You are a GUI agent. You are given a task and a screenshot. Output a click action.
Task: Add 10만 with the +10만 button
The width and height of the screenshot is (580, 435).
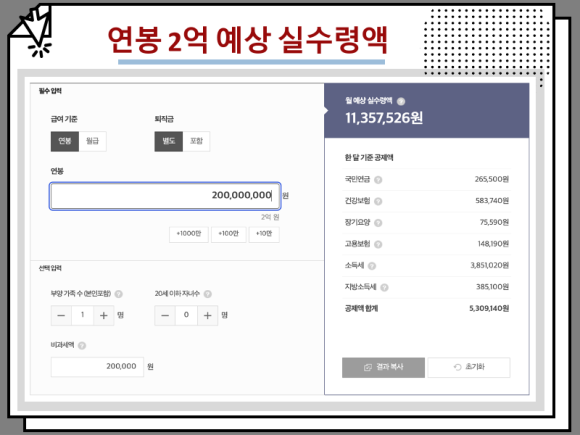264,234
